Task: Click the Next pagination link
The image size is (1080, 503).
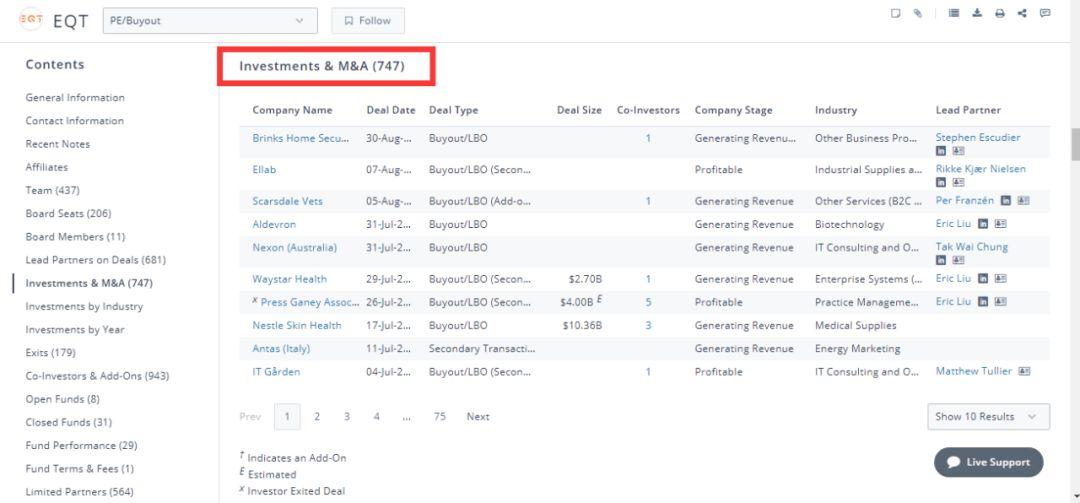Action: [x=478, y=416]
